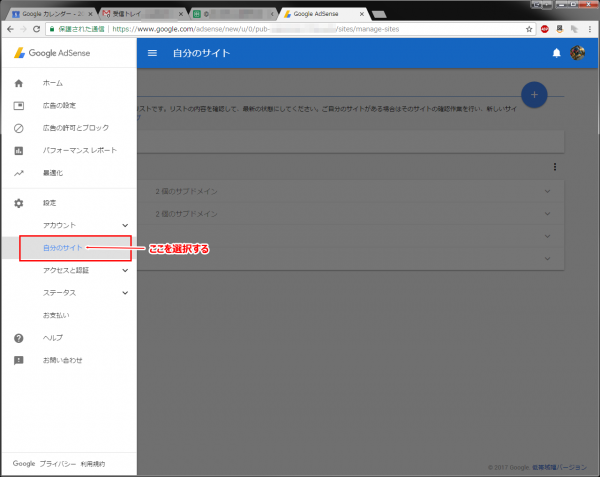
Task: Click the notifications bell icon
Action: click(557, 53)
